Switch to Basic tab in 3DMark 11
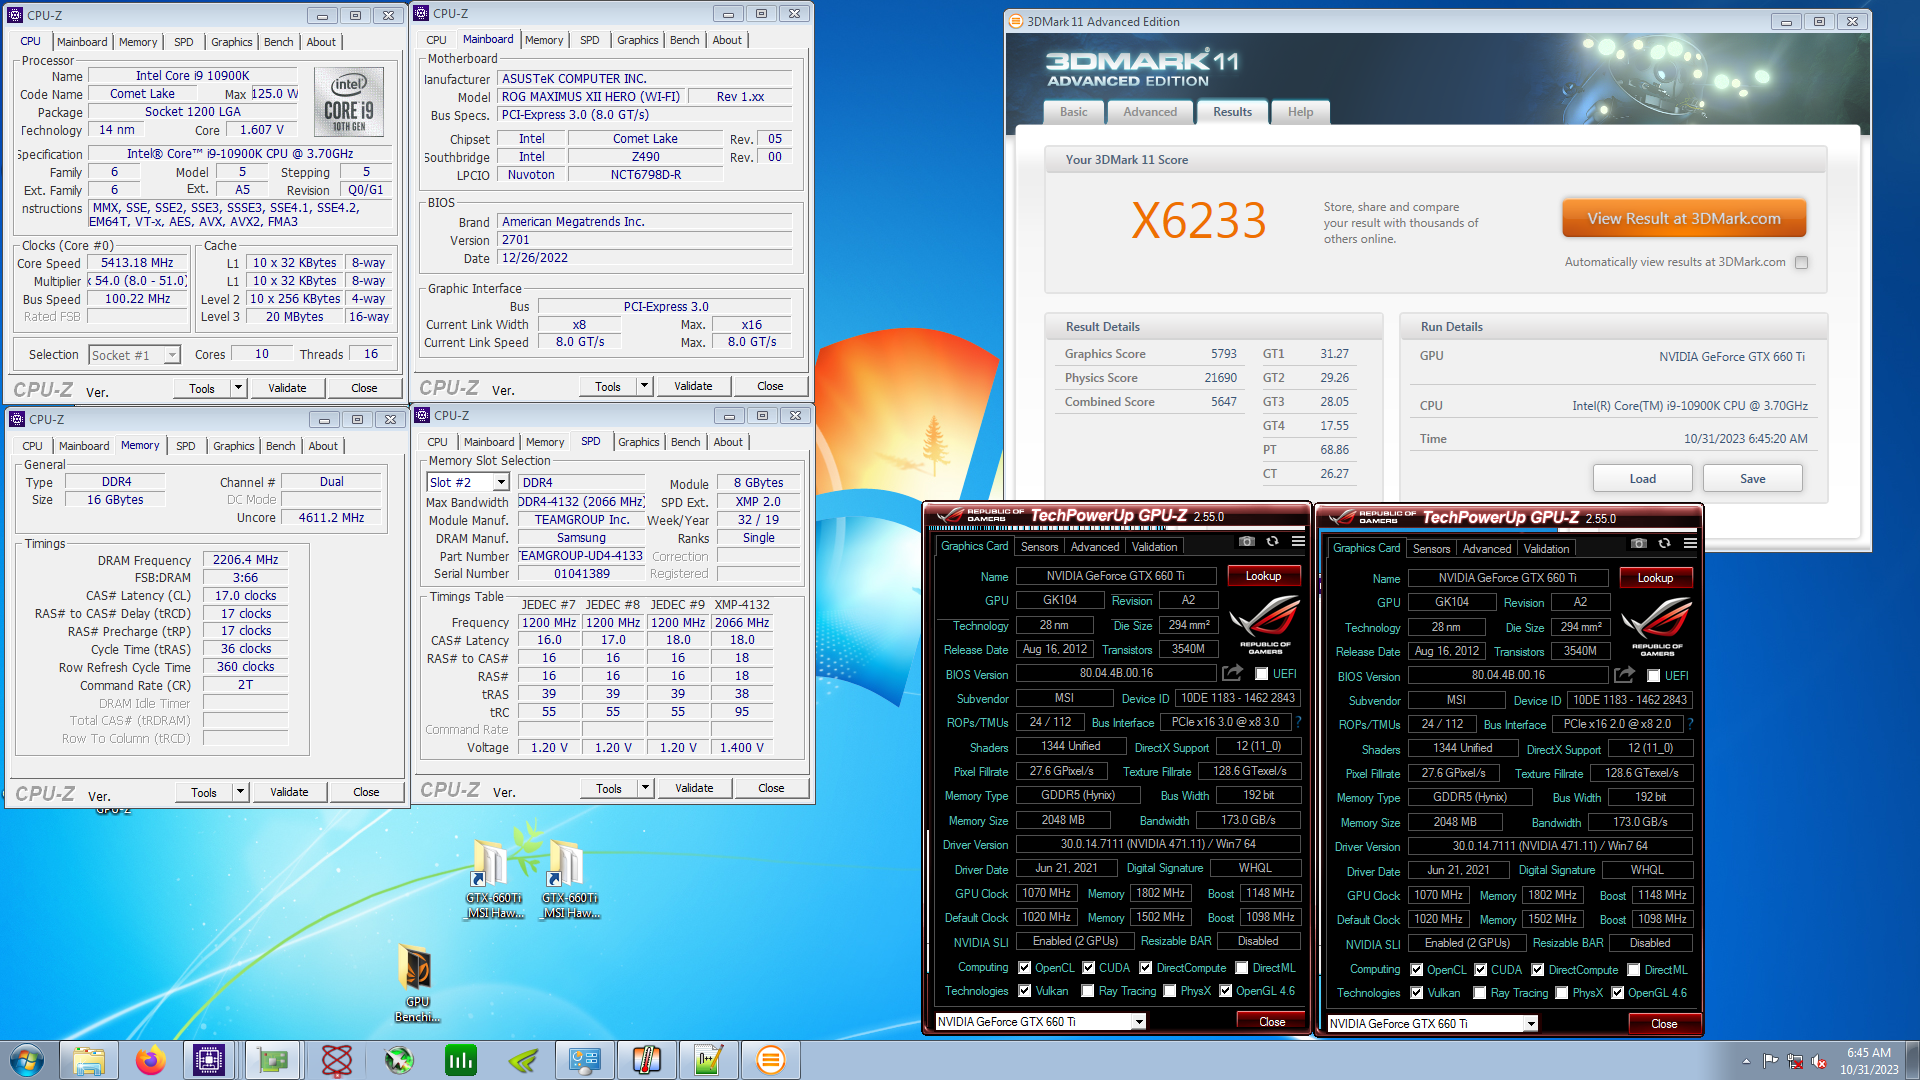 [x=1073, y=112]
